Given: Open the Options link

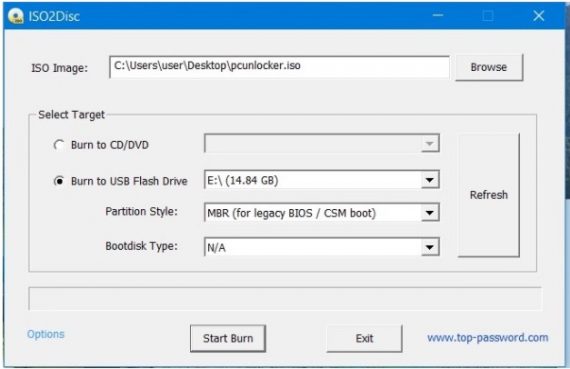Looking at the screenshot, I should click(x=46, y=334).
